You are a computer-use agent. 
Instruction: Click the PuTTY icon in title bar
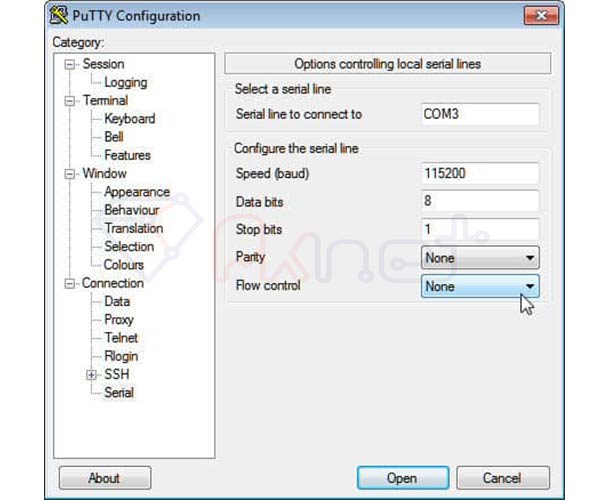pyautogui.click(x=59, y=16)
